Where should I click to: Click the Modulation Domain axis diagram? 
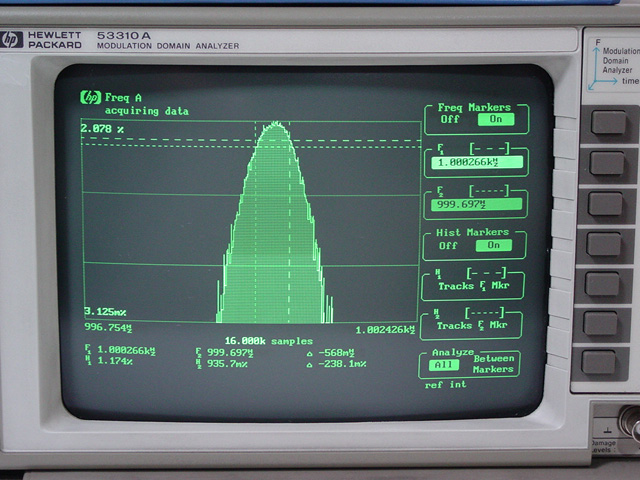click(x=612, y=65)
